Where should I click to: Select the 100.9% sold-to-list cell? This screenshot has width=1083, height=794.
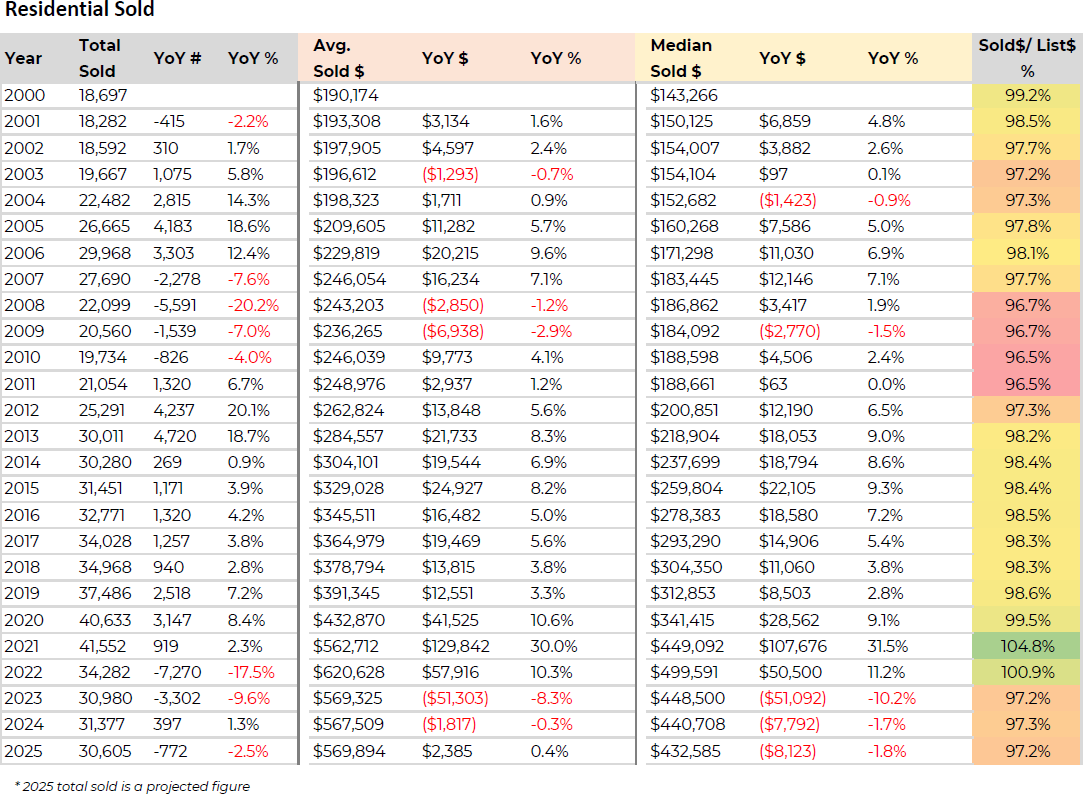[1027, 672]
